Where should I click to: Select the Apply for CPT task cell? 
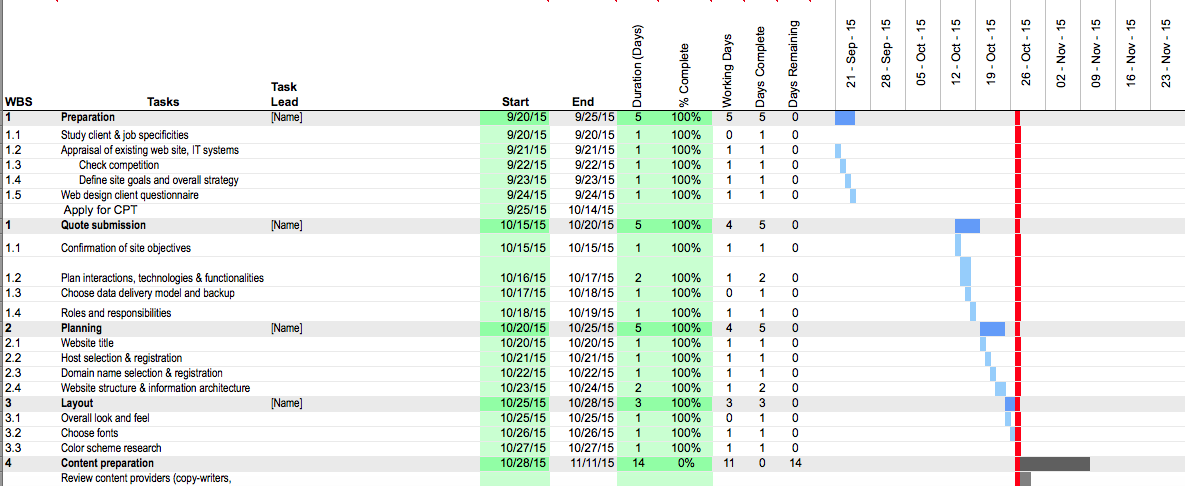point(100,210)
